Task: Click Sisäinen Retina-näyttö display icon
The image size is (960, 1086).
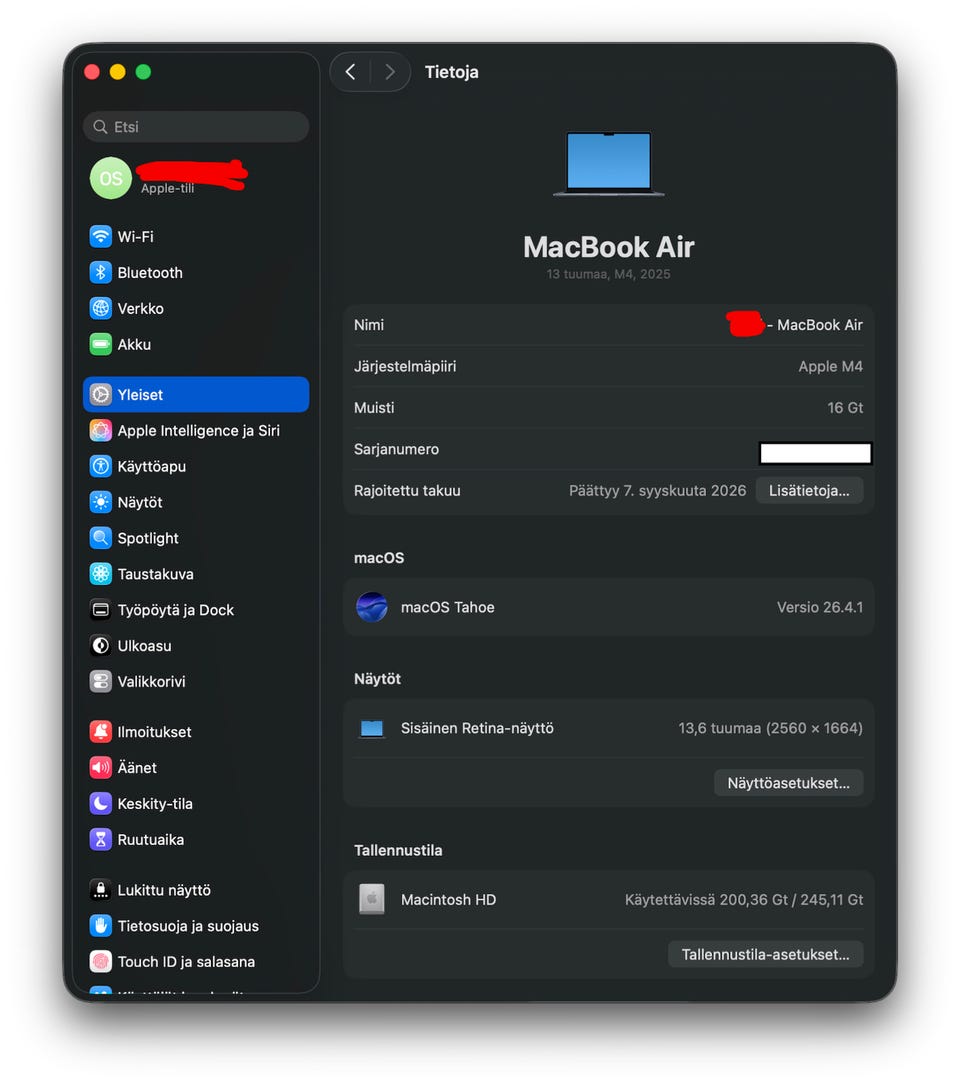Action: (x=372, y=729)
